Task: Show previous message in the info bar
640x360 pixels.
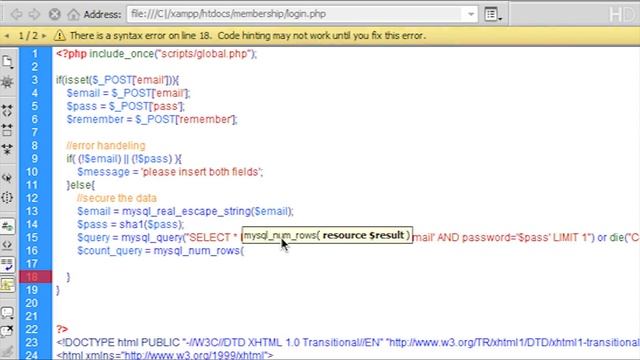Action: (7, 36)
